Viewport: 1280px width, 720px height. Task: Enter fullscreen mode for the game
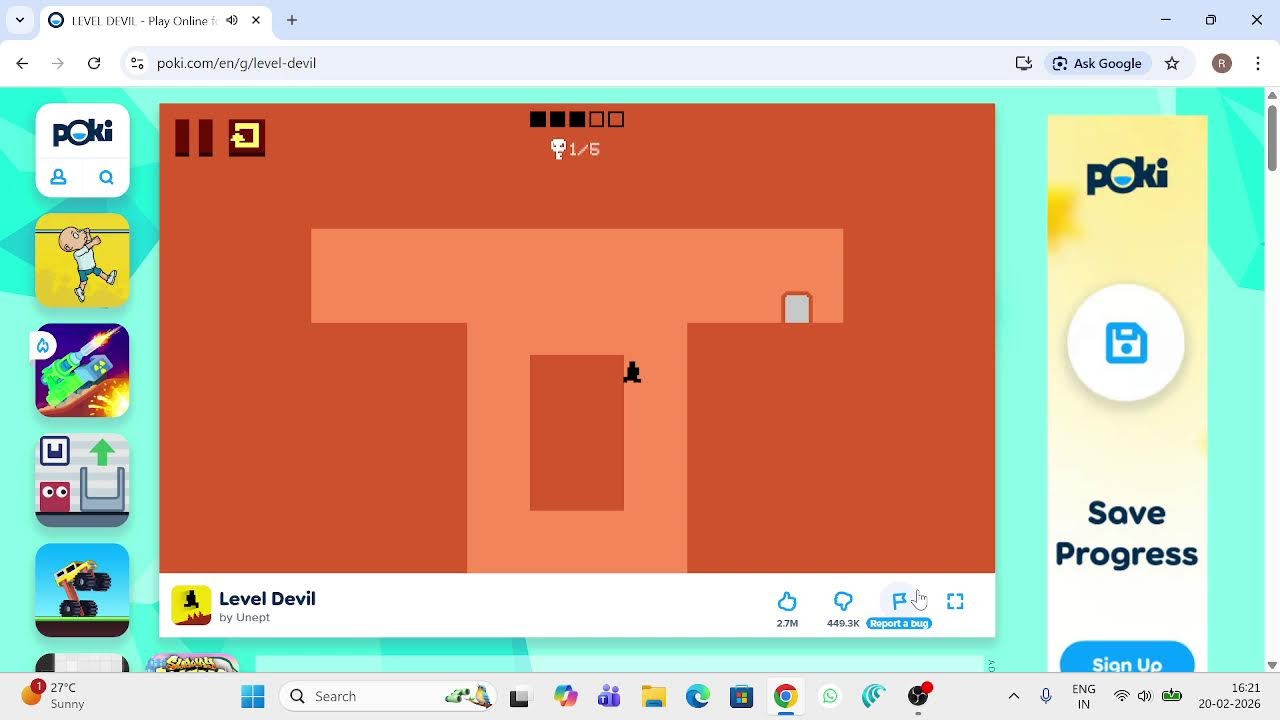tap(955, 601)
